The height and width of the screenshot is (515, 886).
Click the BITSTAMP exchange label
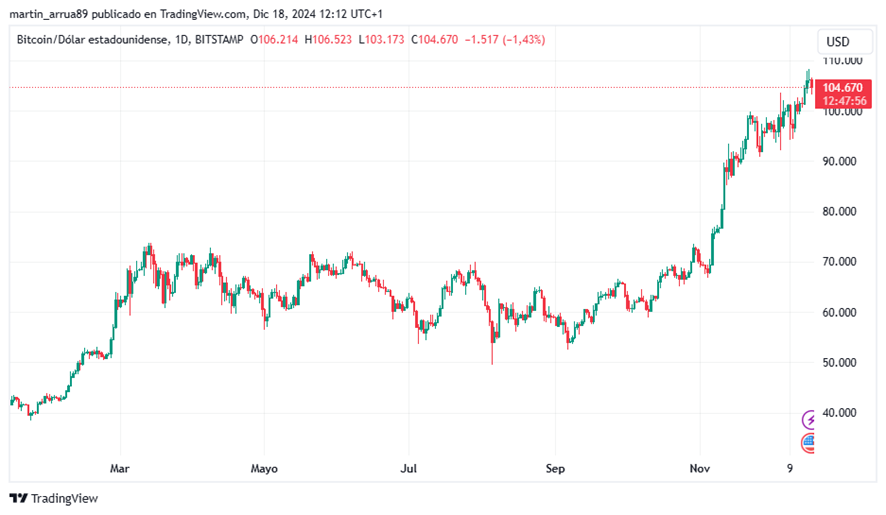(x=219, y=40)
